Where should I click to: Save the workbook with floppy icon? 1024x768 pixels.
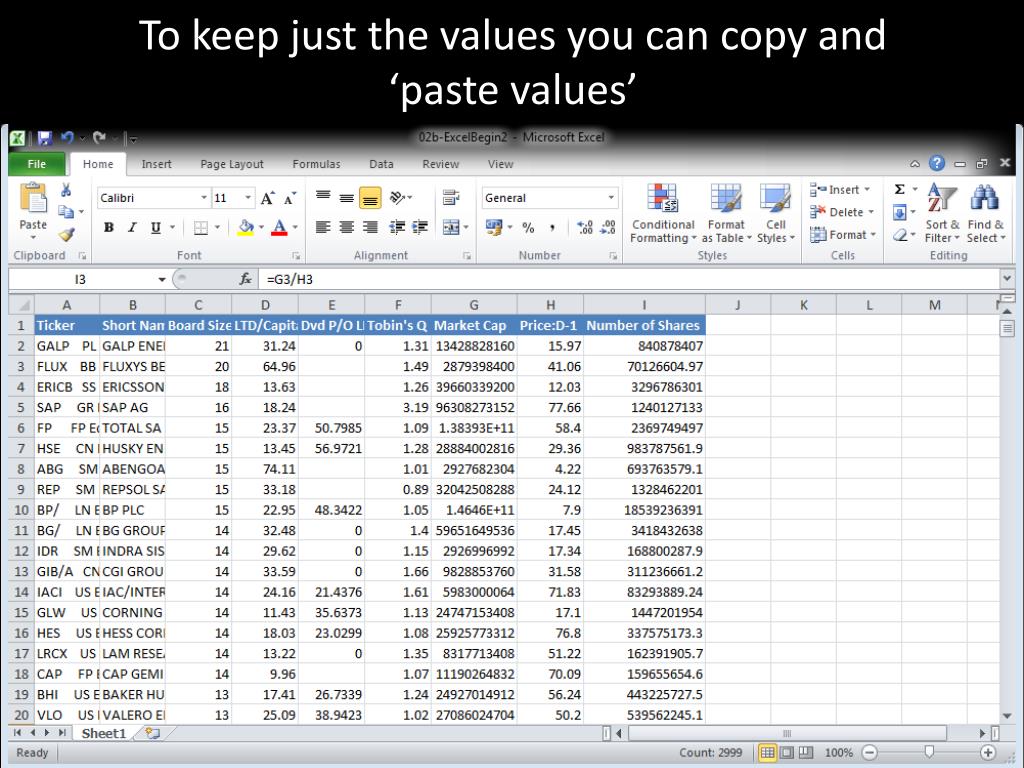[44, 138]
